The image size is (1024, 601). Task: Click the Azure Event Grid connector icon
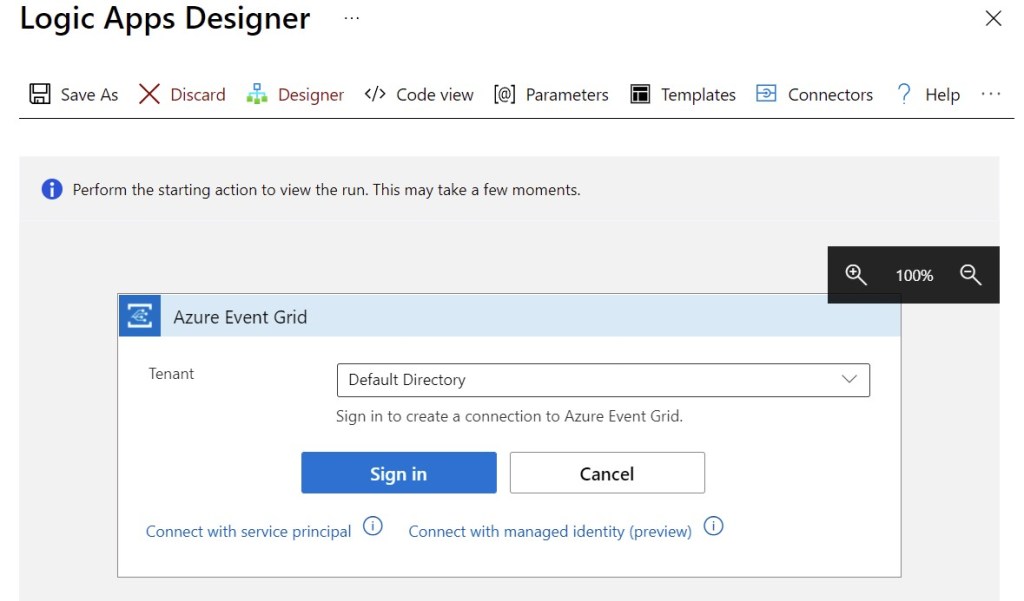(x=140, y=316)
